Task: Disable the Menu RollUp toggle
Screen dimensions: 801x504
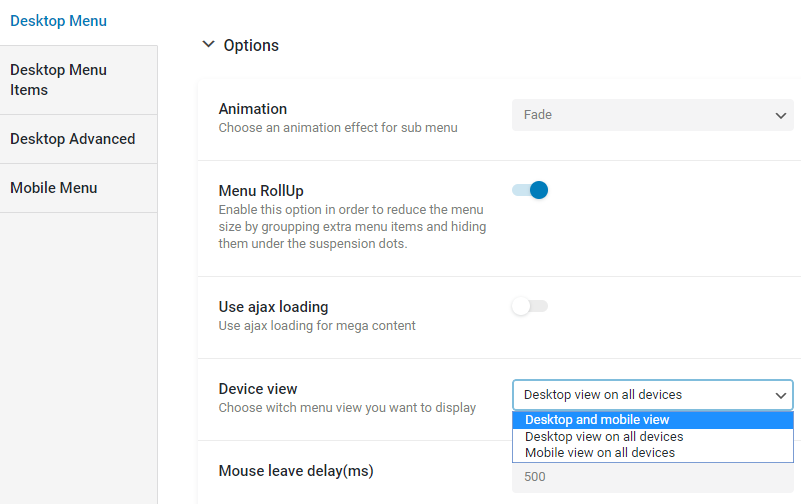Action: click(x=530, y=190)
